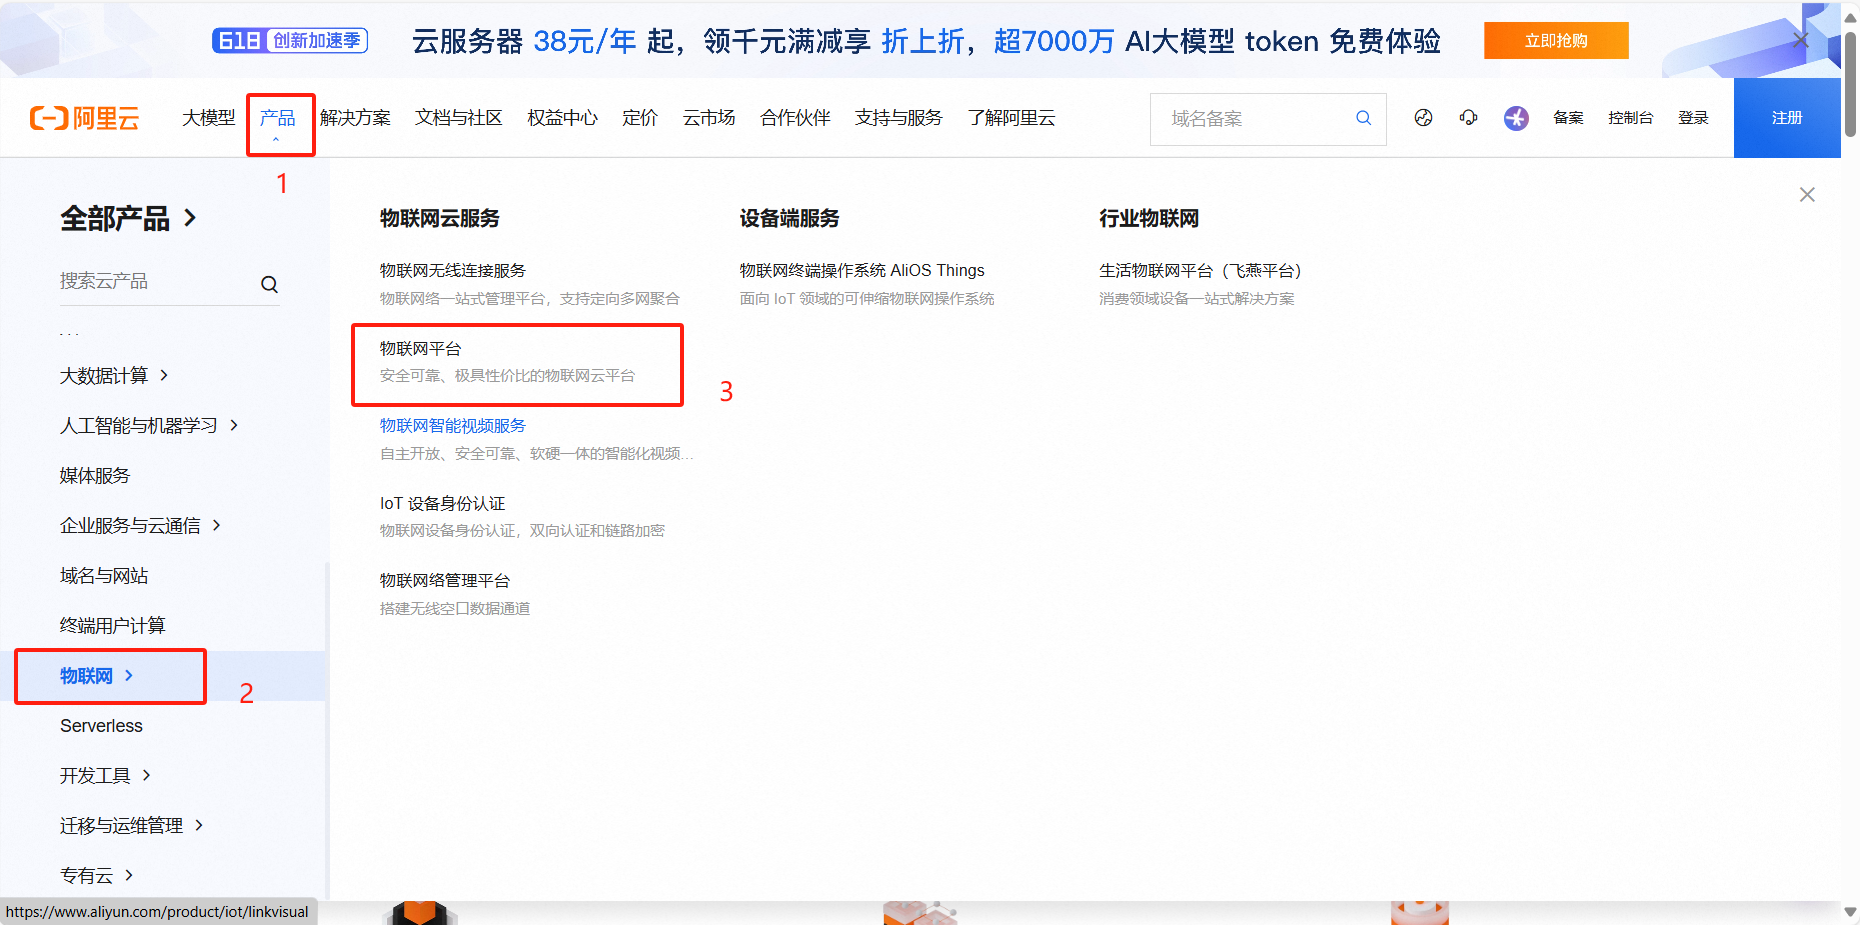Image resolution: width=1860 pixels, height=925 pixels.
Task: Click the banner text 云服务器 38元/年
Action: coord(524,41)
